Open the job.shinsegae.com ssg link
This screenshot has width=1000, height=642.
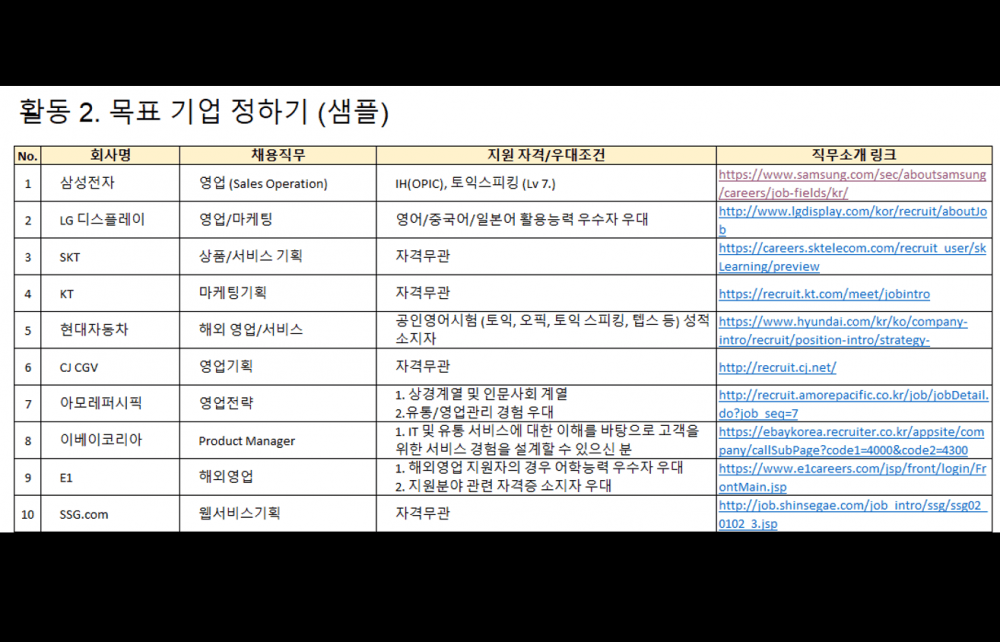click(853, 514)
